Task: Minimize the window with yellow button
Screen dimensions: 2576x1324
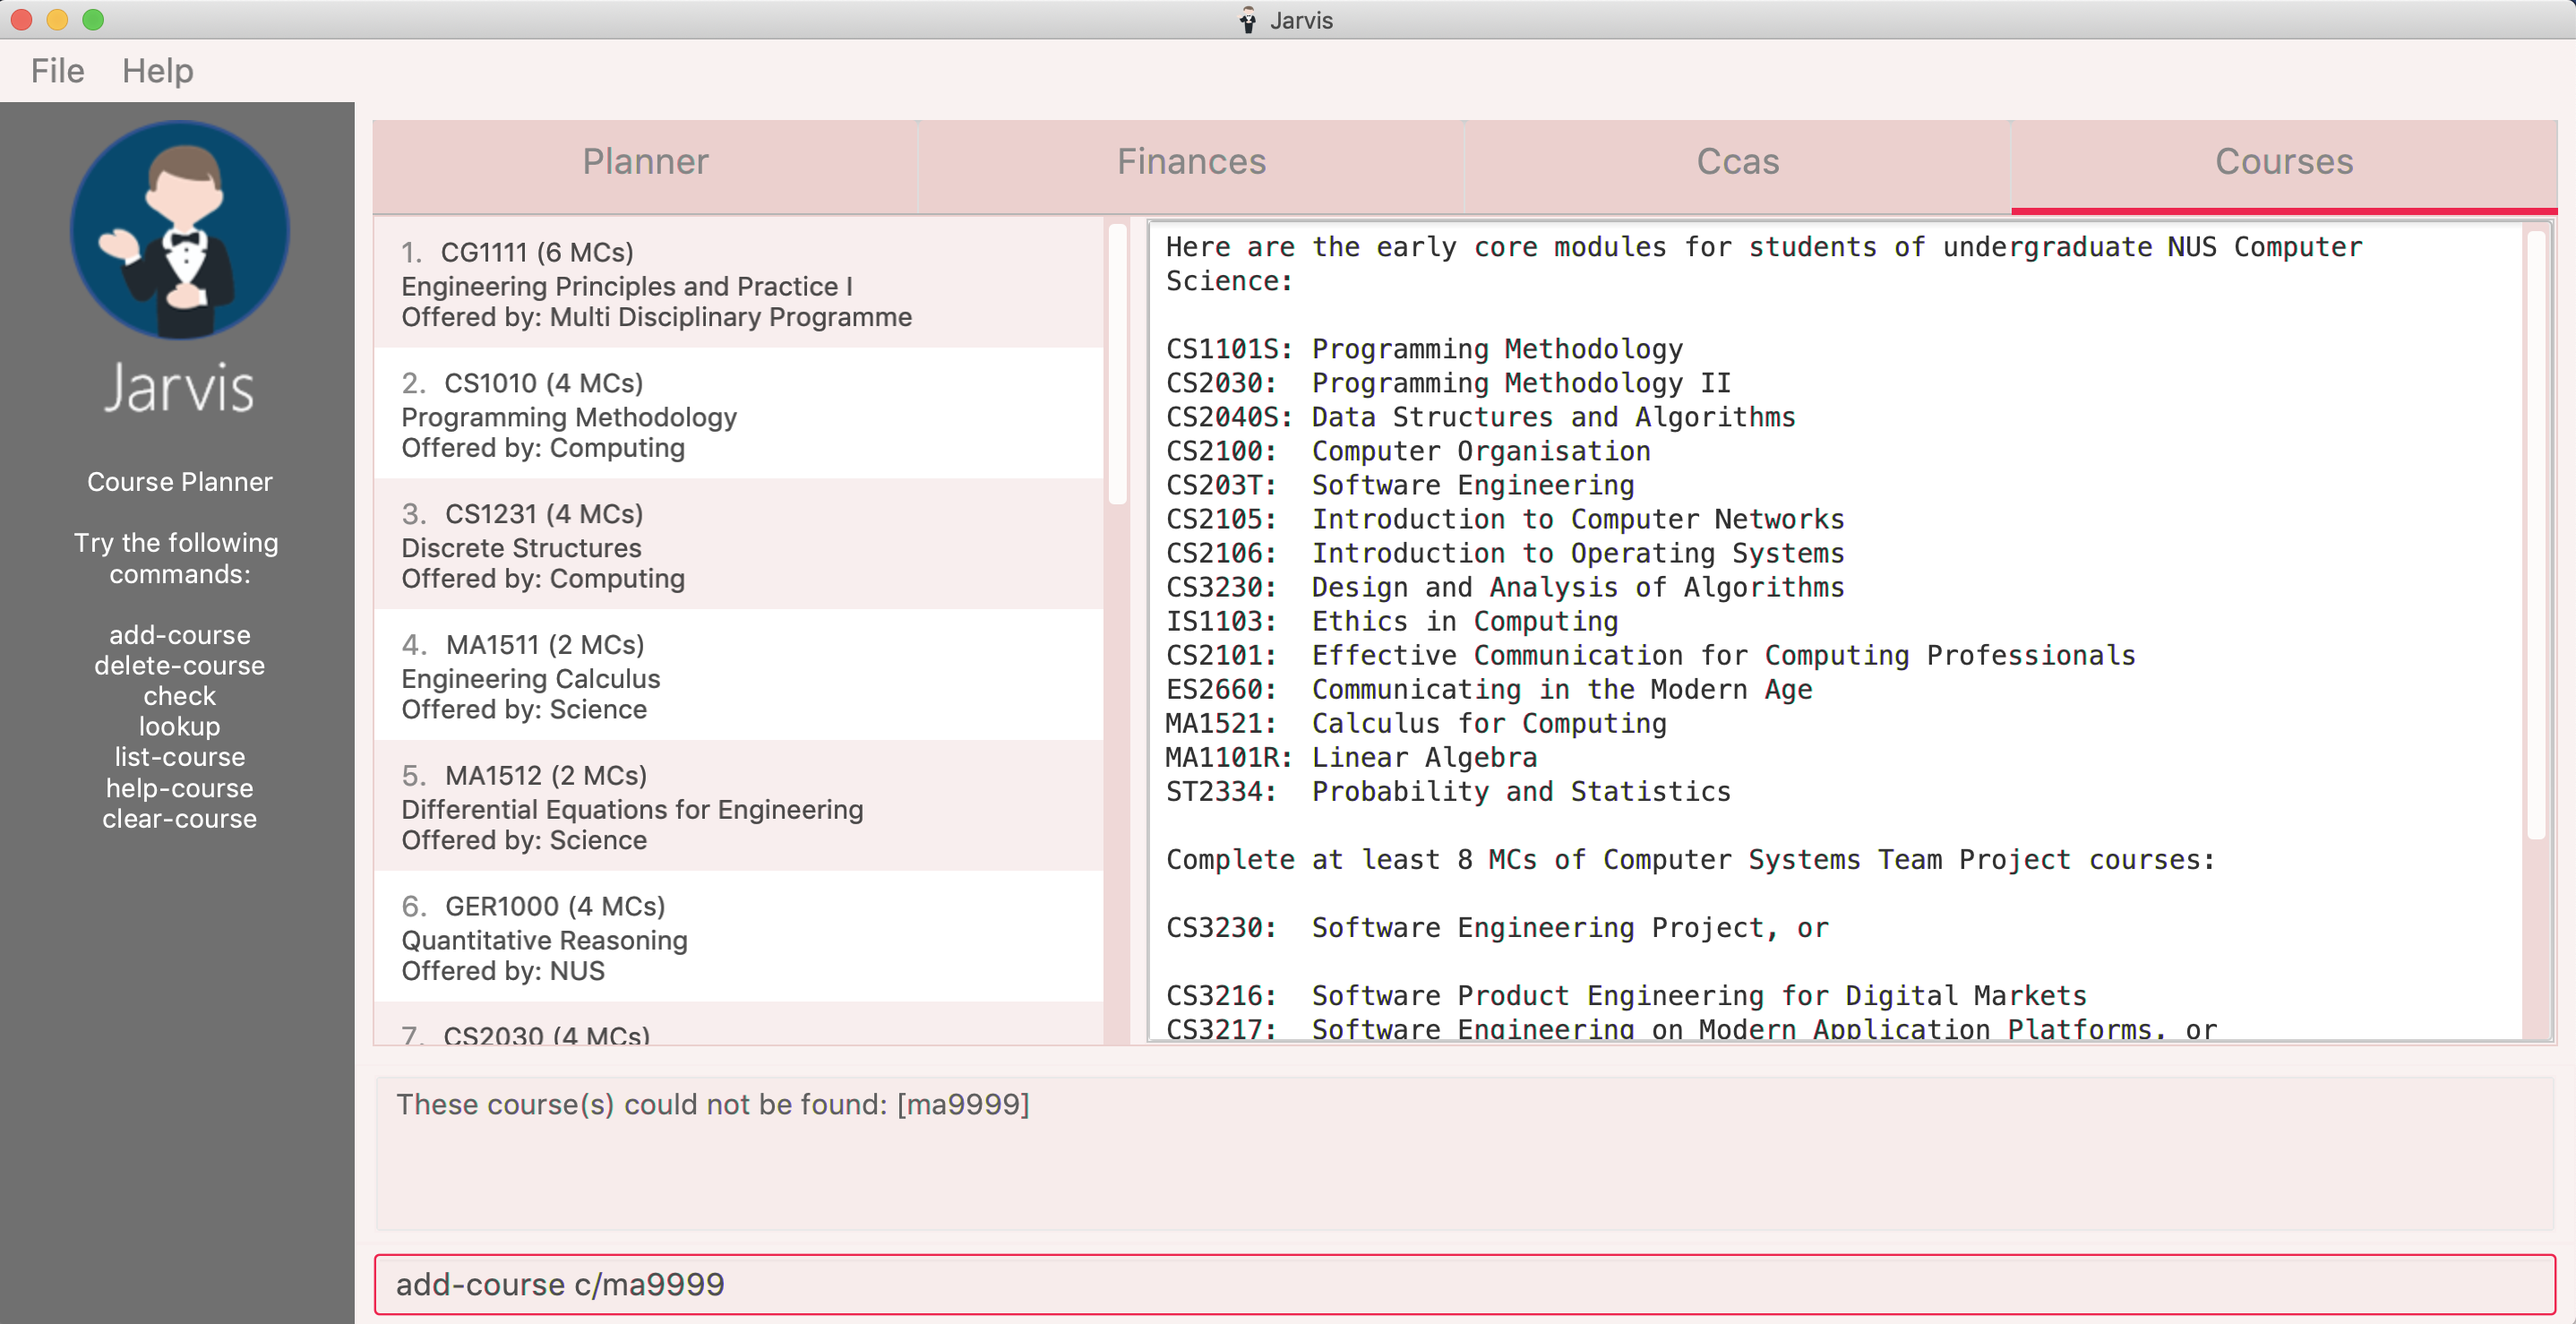Action: pos(57,20)
